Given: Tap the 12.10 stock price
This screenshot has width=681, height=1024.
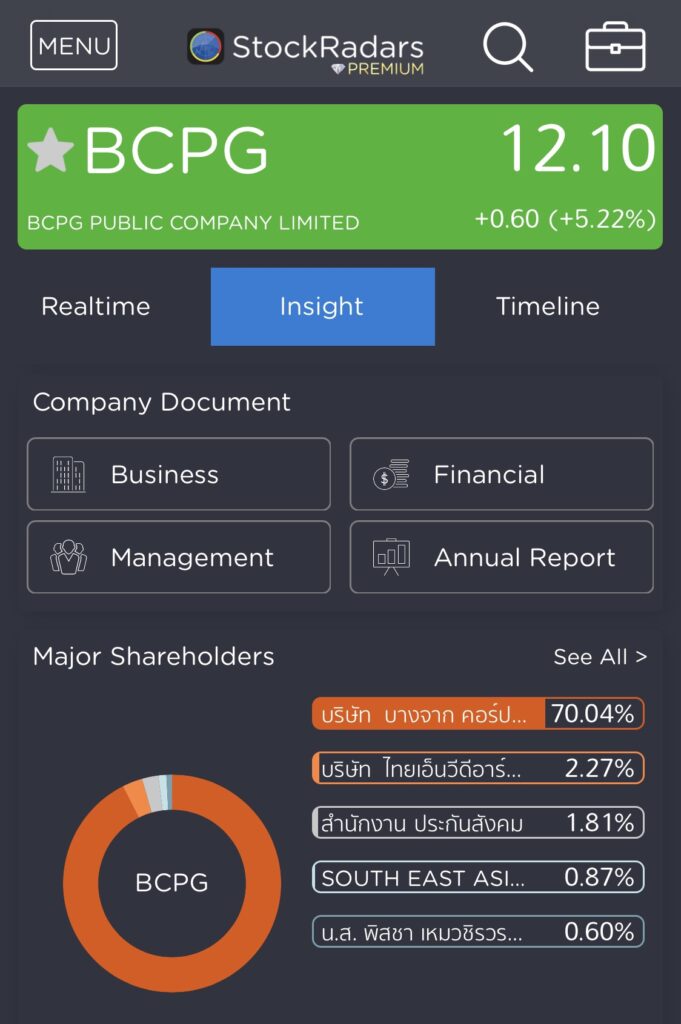Looking at the screenshot, I should (578, 149).
